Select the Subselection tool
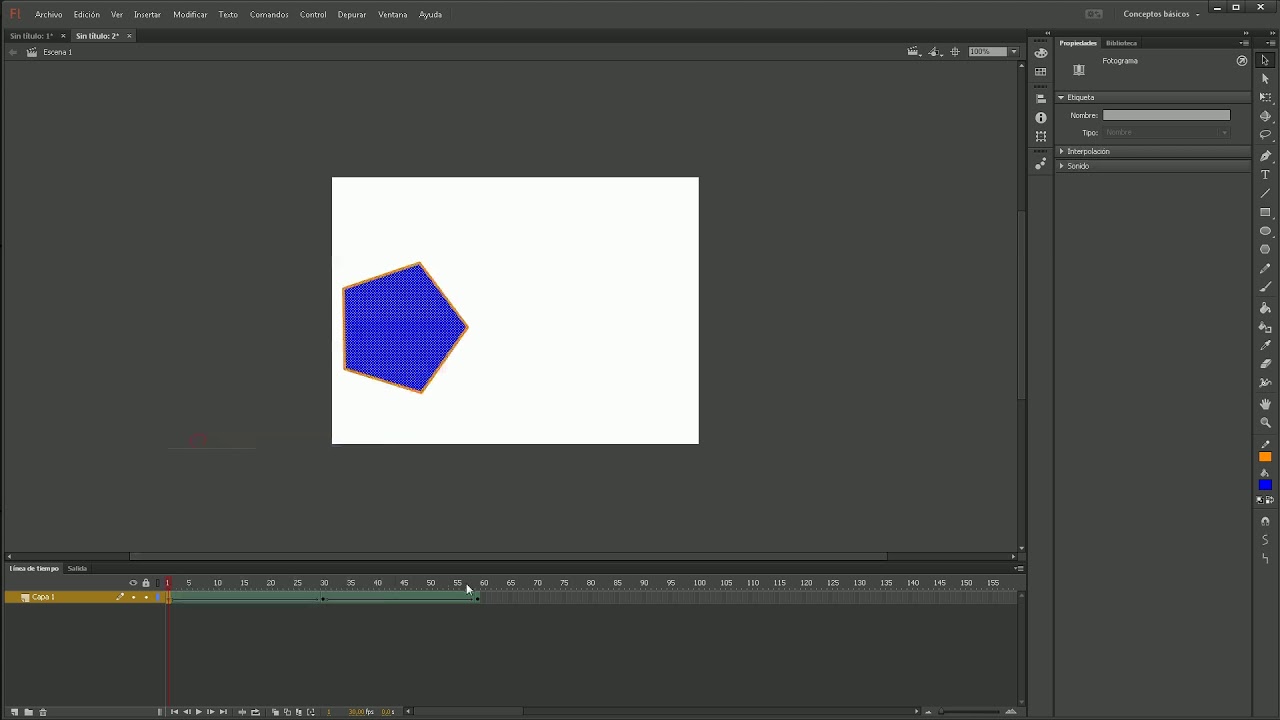Image resolution: width=1280 pixels, height=720 pixels. pyautogui.click(x=1265, y=79)
